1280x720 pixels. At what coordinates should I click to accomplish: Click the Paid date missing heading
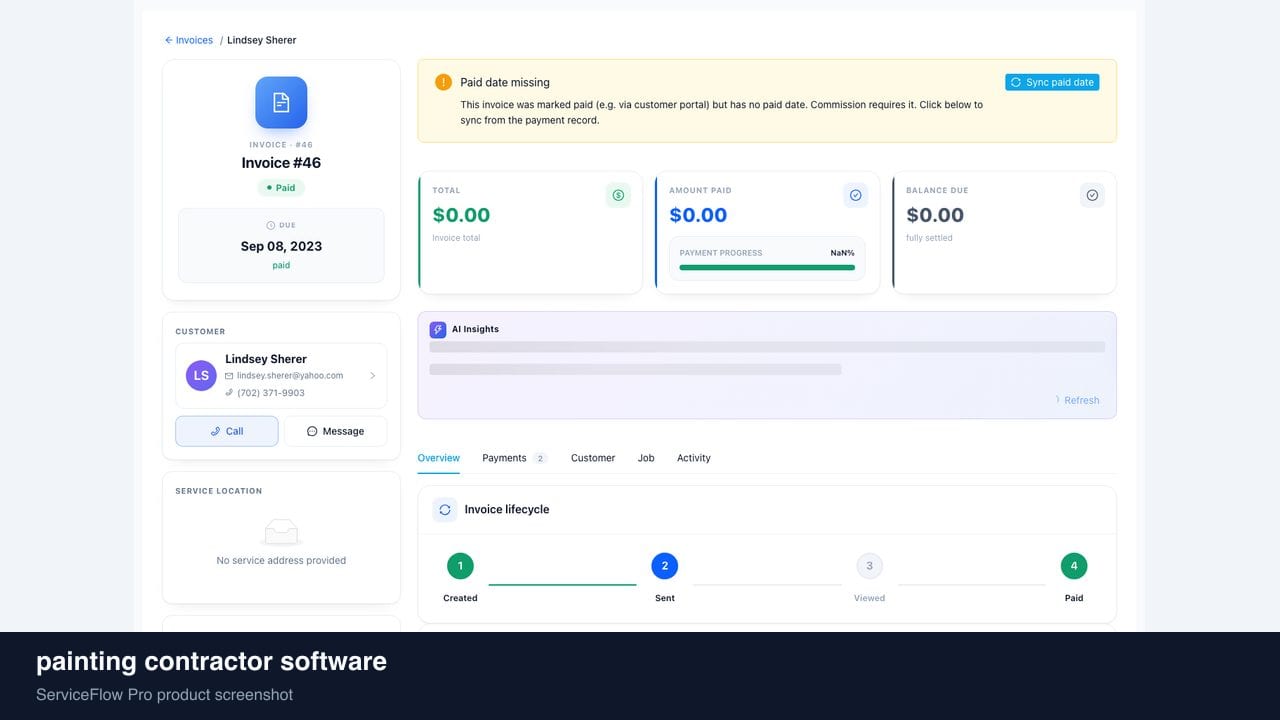[505, 82]
